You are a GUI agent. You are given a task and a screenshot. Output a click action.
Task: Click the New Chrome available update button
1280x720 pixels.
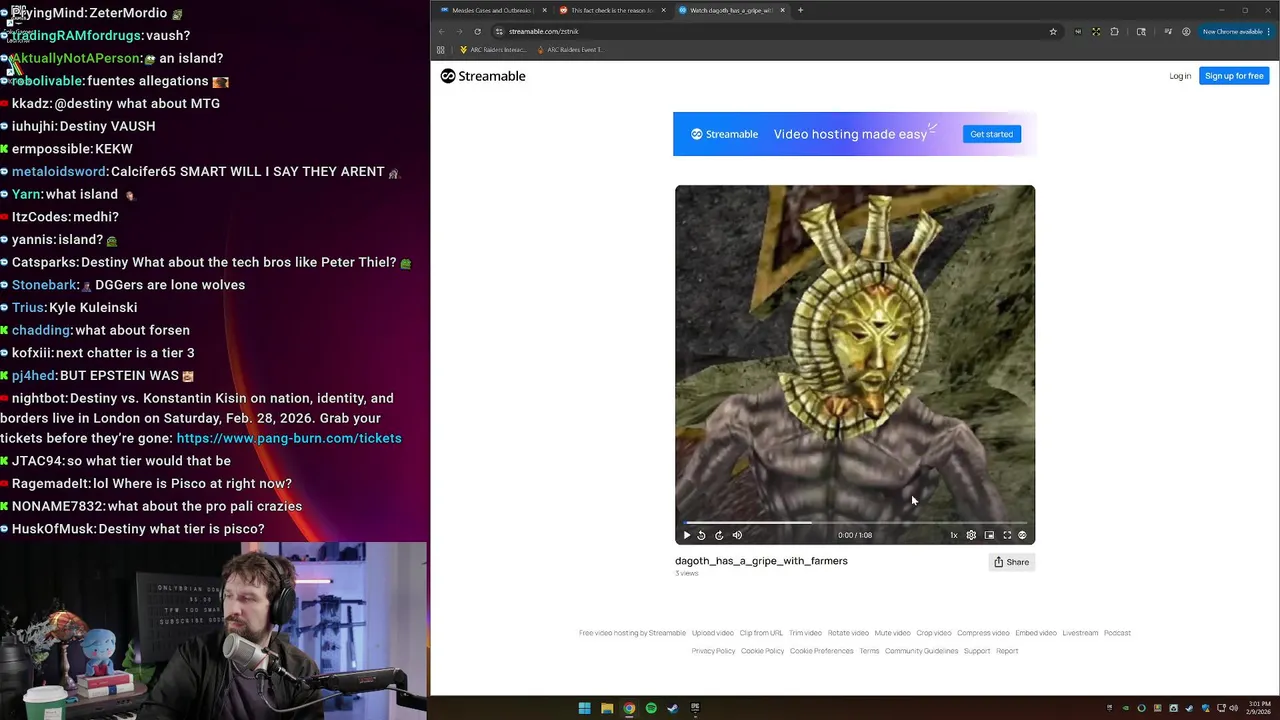pyautogui.click(x=1236, y=31)
